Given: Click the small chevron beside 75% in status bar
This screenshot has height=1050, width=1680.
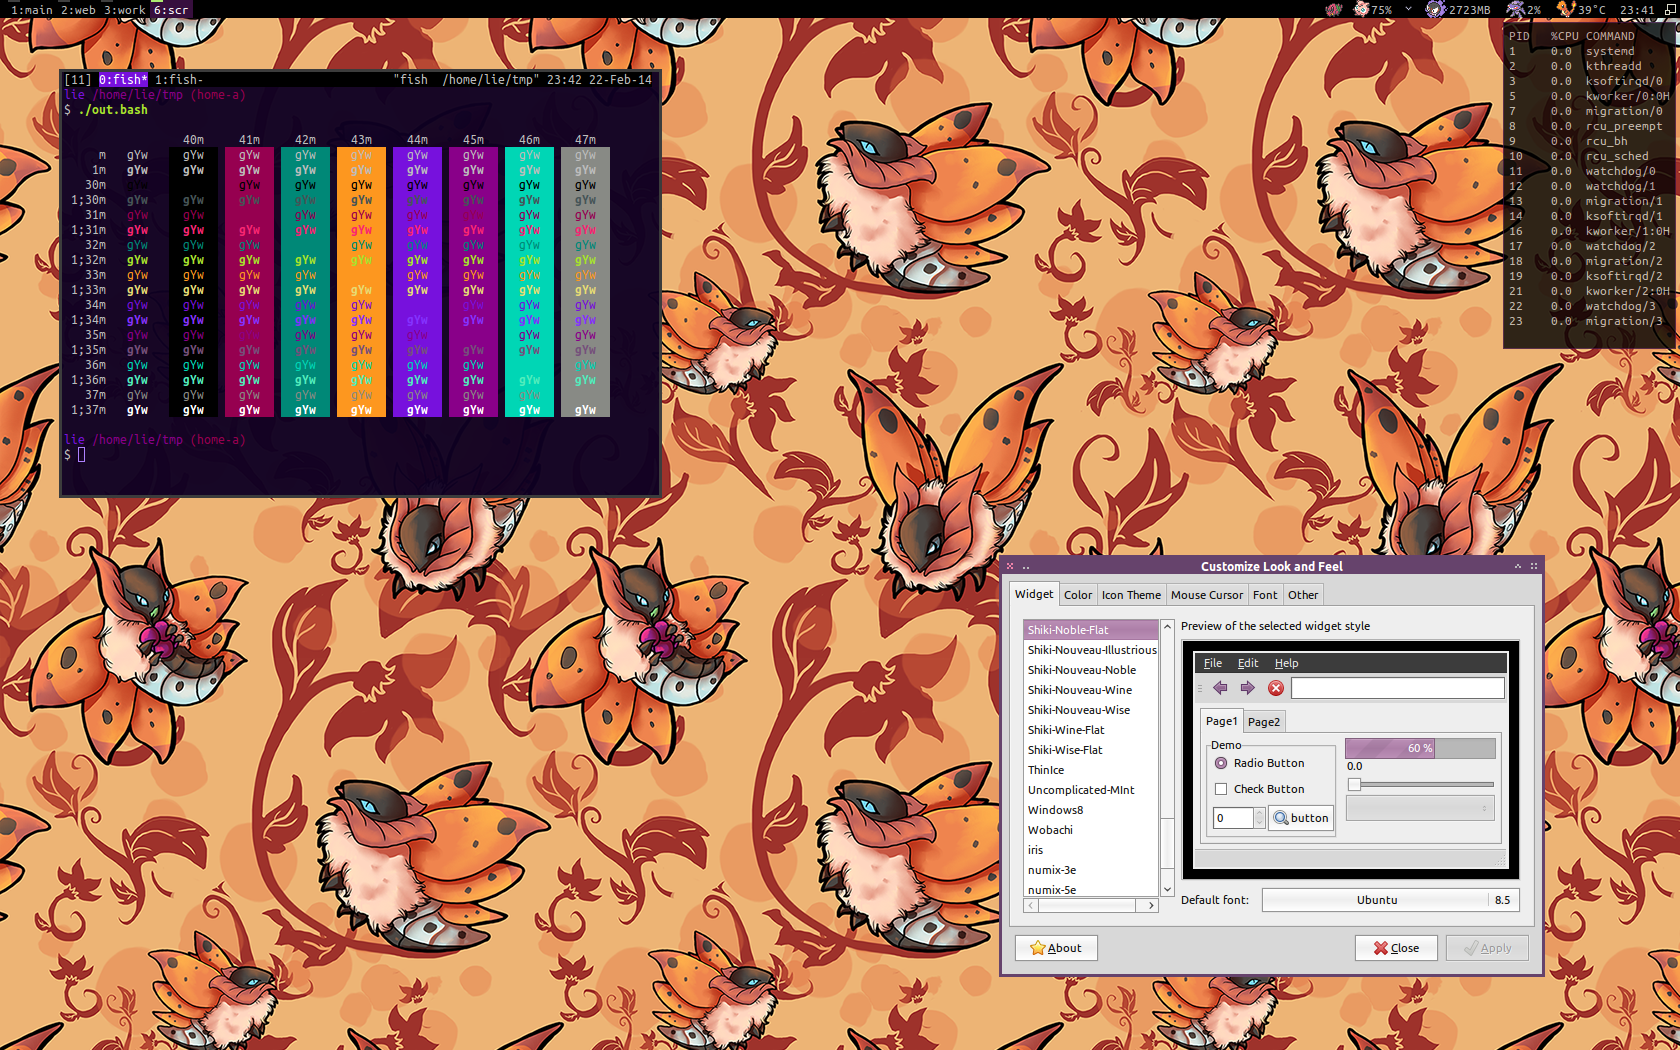Looking at the screenshot, I should [x=1409, y=9].
